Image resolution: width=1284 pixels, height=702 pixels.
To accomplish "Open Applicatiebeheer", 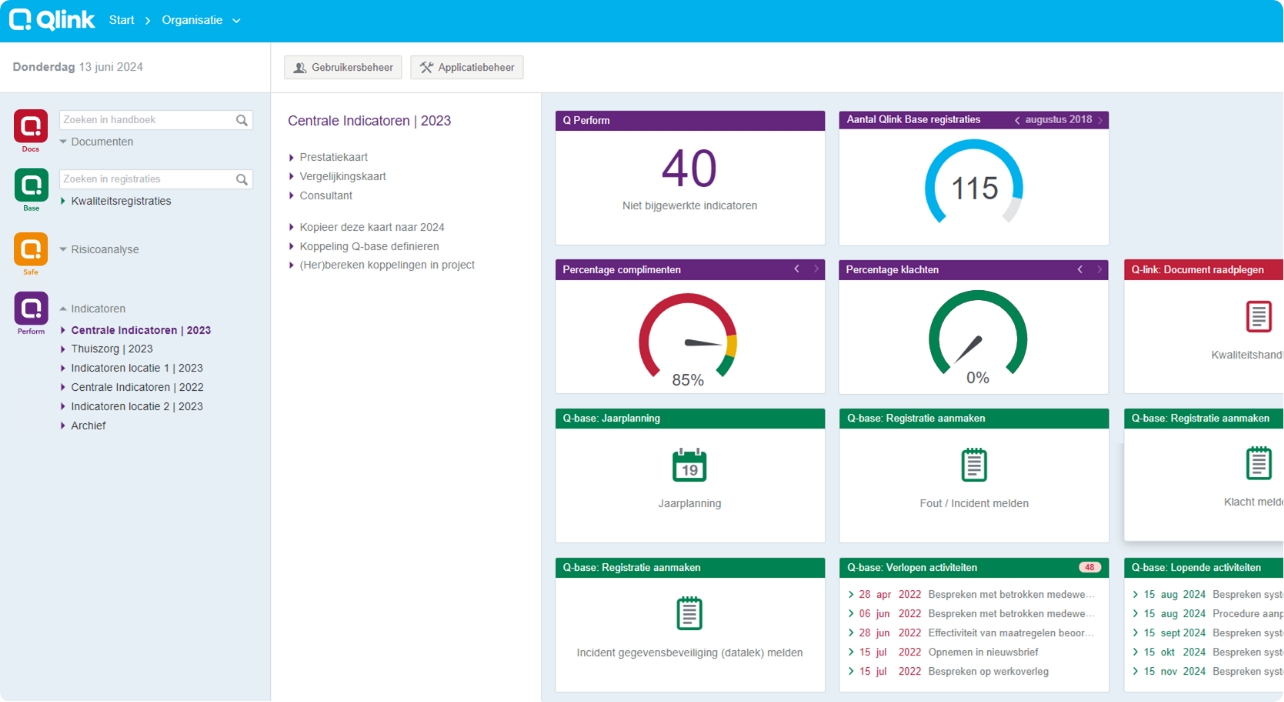I will pos(467,67).
